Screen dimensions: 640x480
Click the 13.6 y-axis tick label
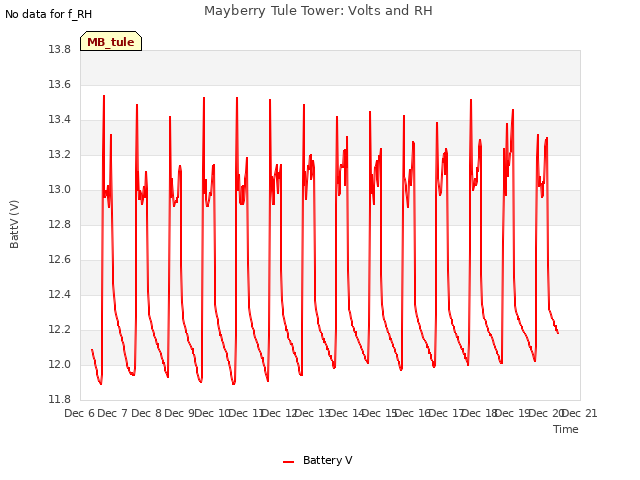[60, 84]
